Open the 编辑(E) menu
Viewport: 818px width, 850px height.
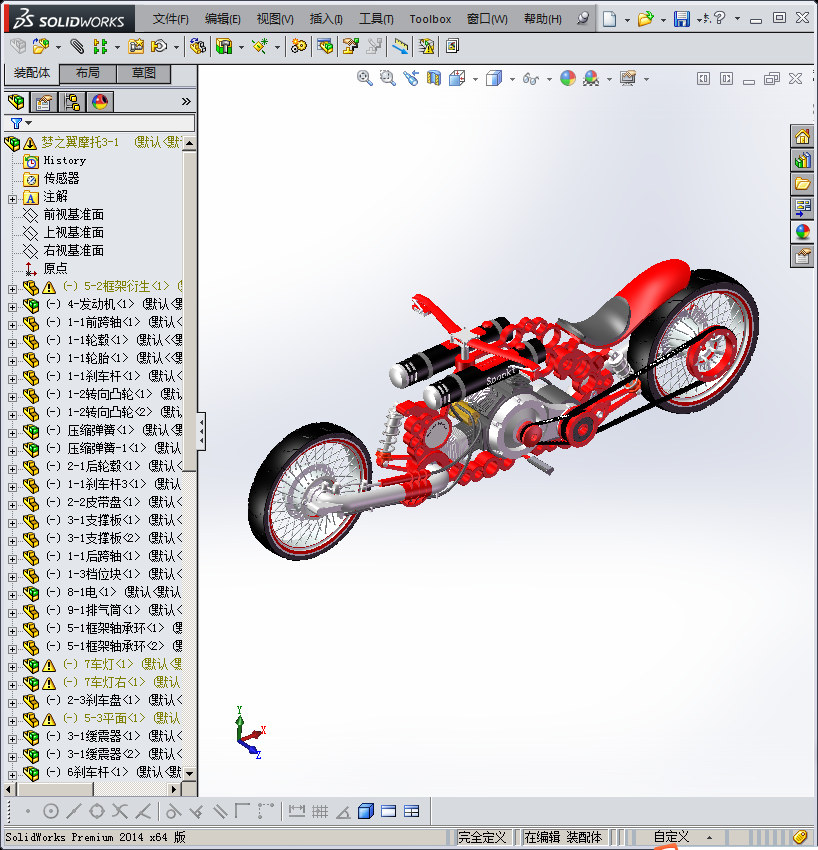[222, 19]
